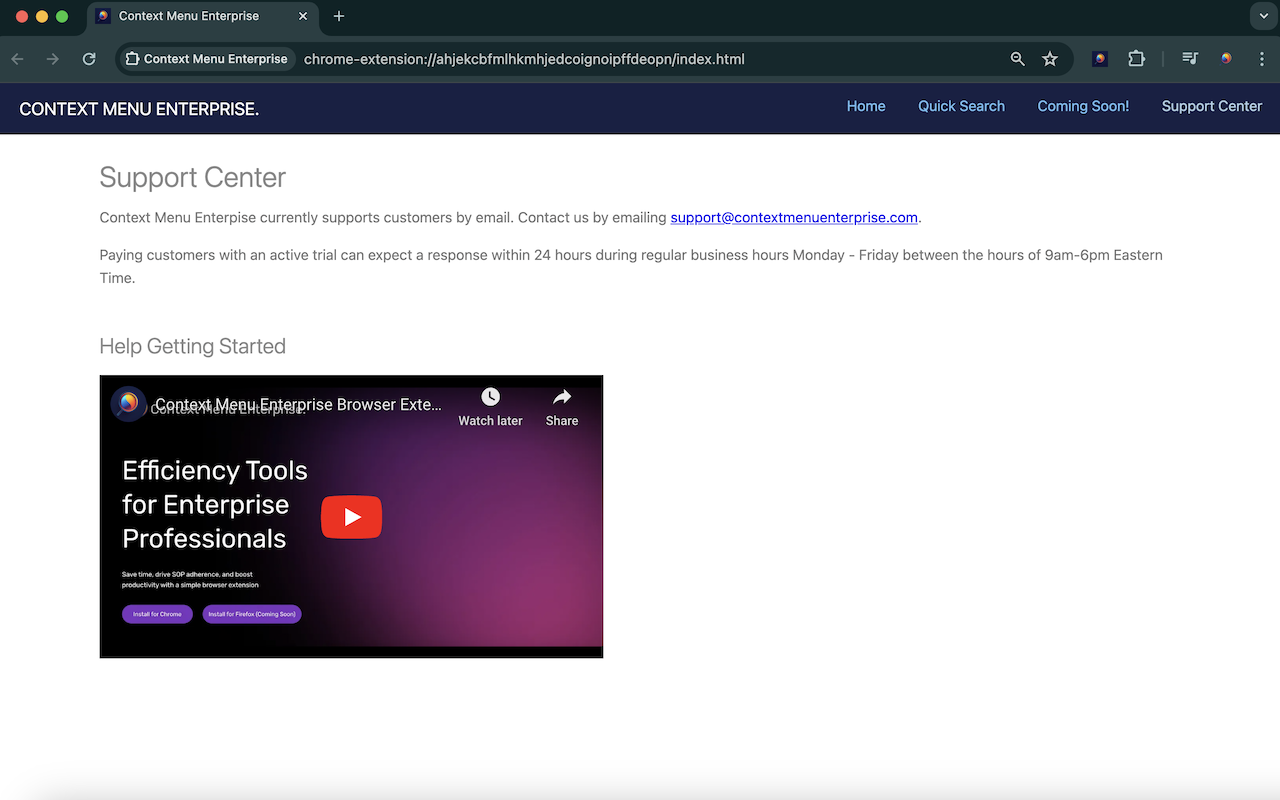Image resolution: width=1280 pixels, height=800 pixels.
Task: Open the support email link
Action: [794, 217]
